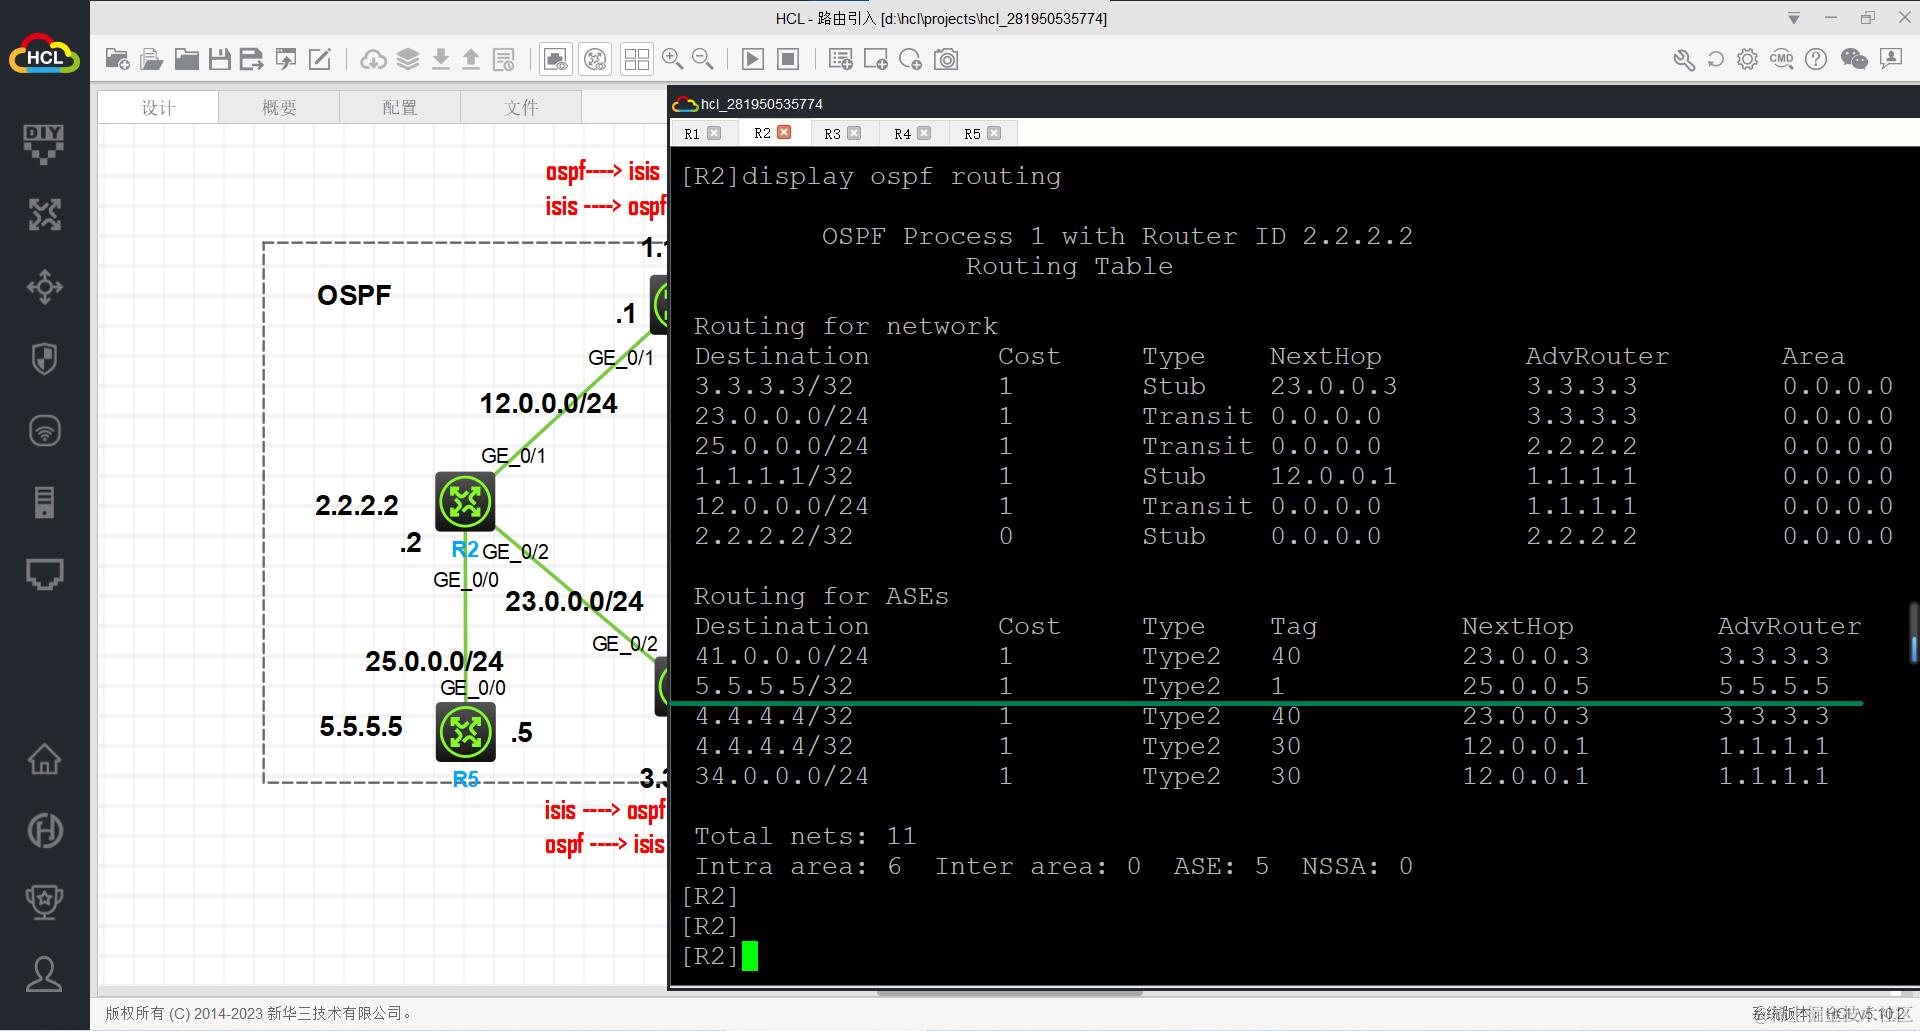Click the user account icon in left sidebar

[44, 974]
